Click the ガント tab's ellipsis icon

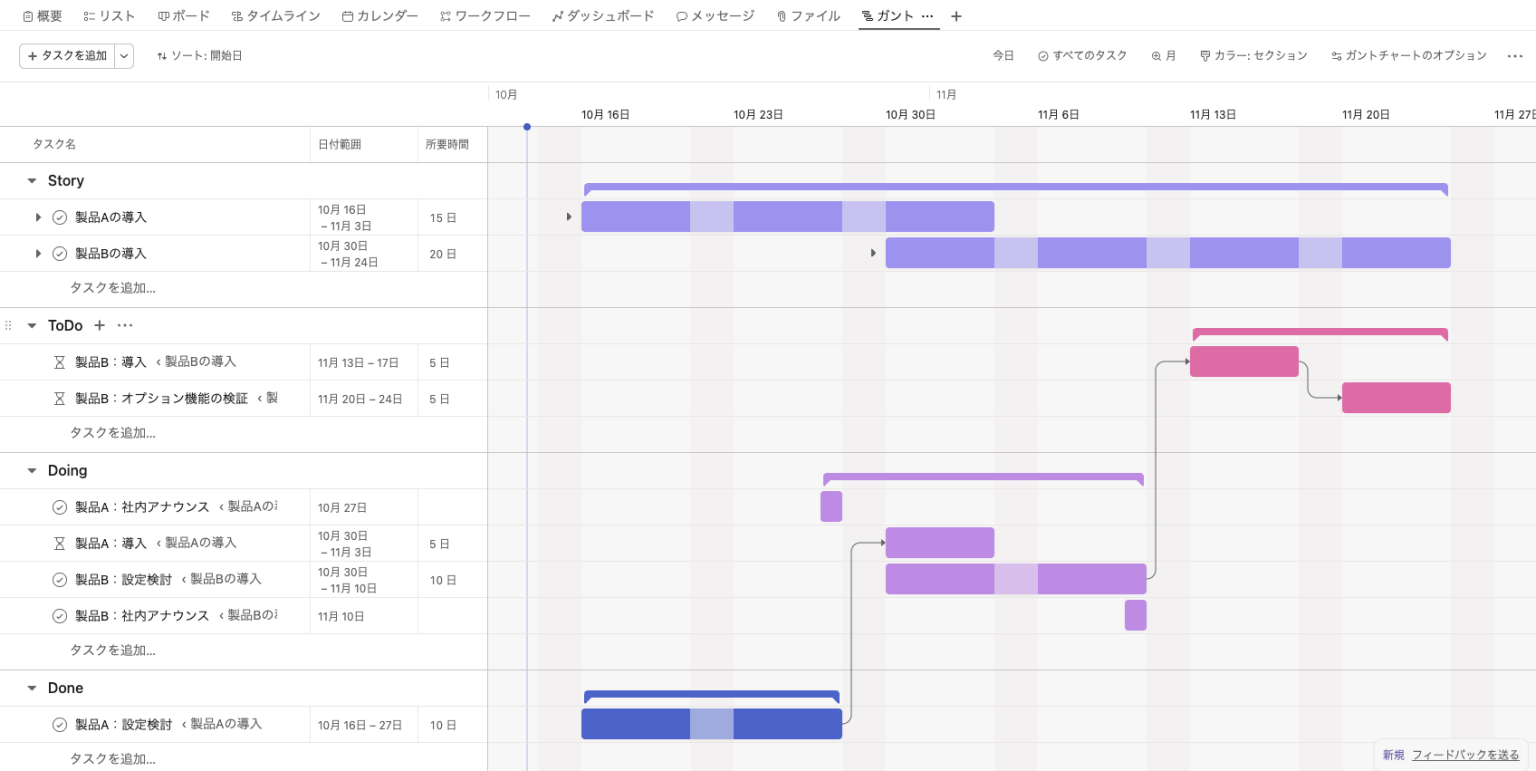927,16
